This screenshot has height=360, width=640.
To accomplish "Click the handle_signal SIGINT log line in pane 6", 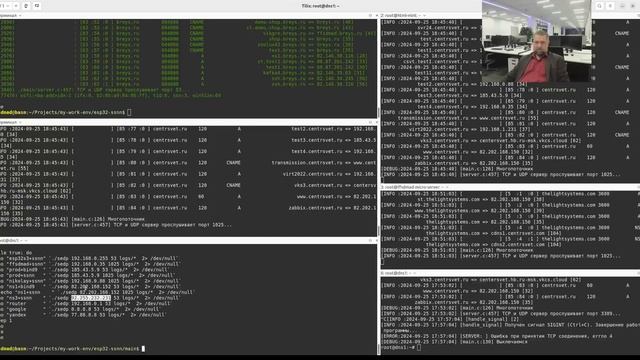I will click(x=510, y=328).
